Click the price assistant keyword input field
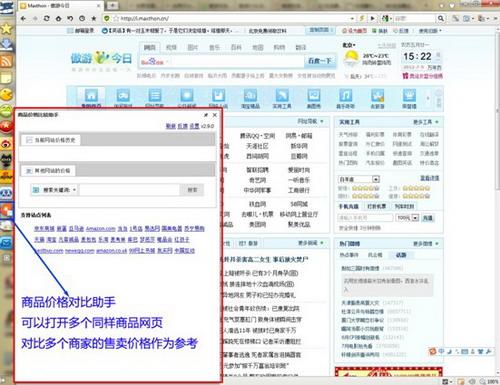Screen dimensions: 500x385 click(129, 190)
